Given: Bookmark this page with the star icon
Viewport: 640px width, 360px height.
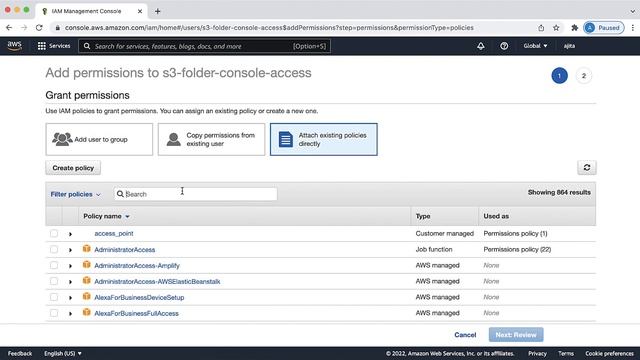Looking at the screenshot, I should coord(556,28).
